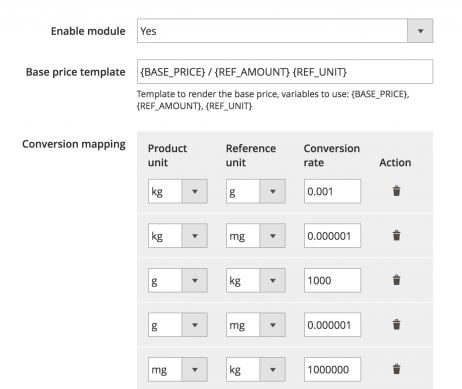The image size is (462, 389).
Task: Click the Base price template field
Action: click(285, 72)
